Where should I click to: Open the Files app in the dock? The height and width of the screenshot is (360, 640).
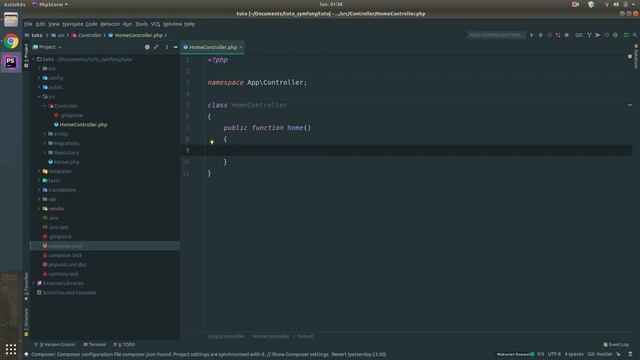coord(11,20)
